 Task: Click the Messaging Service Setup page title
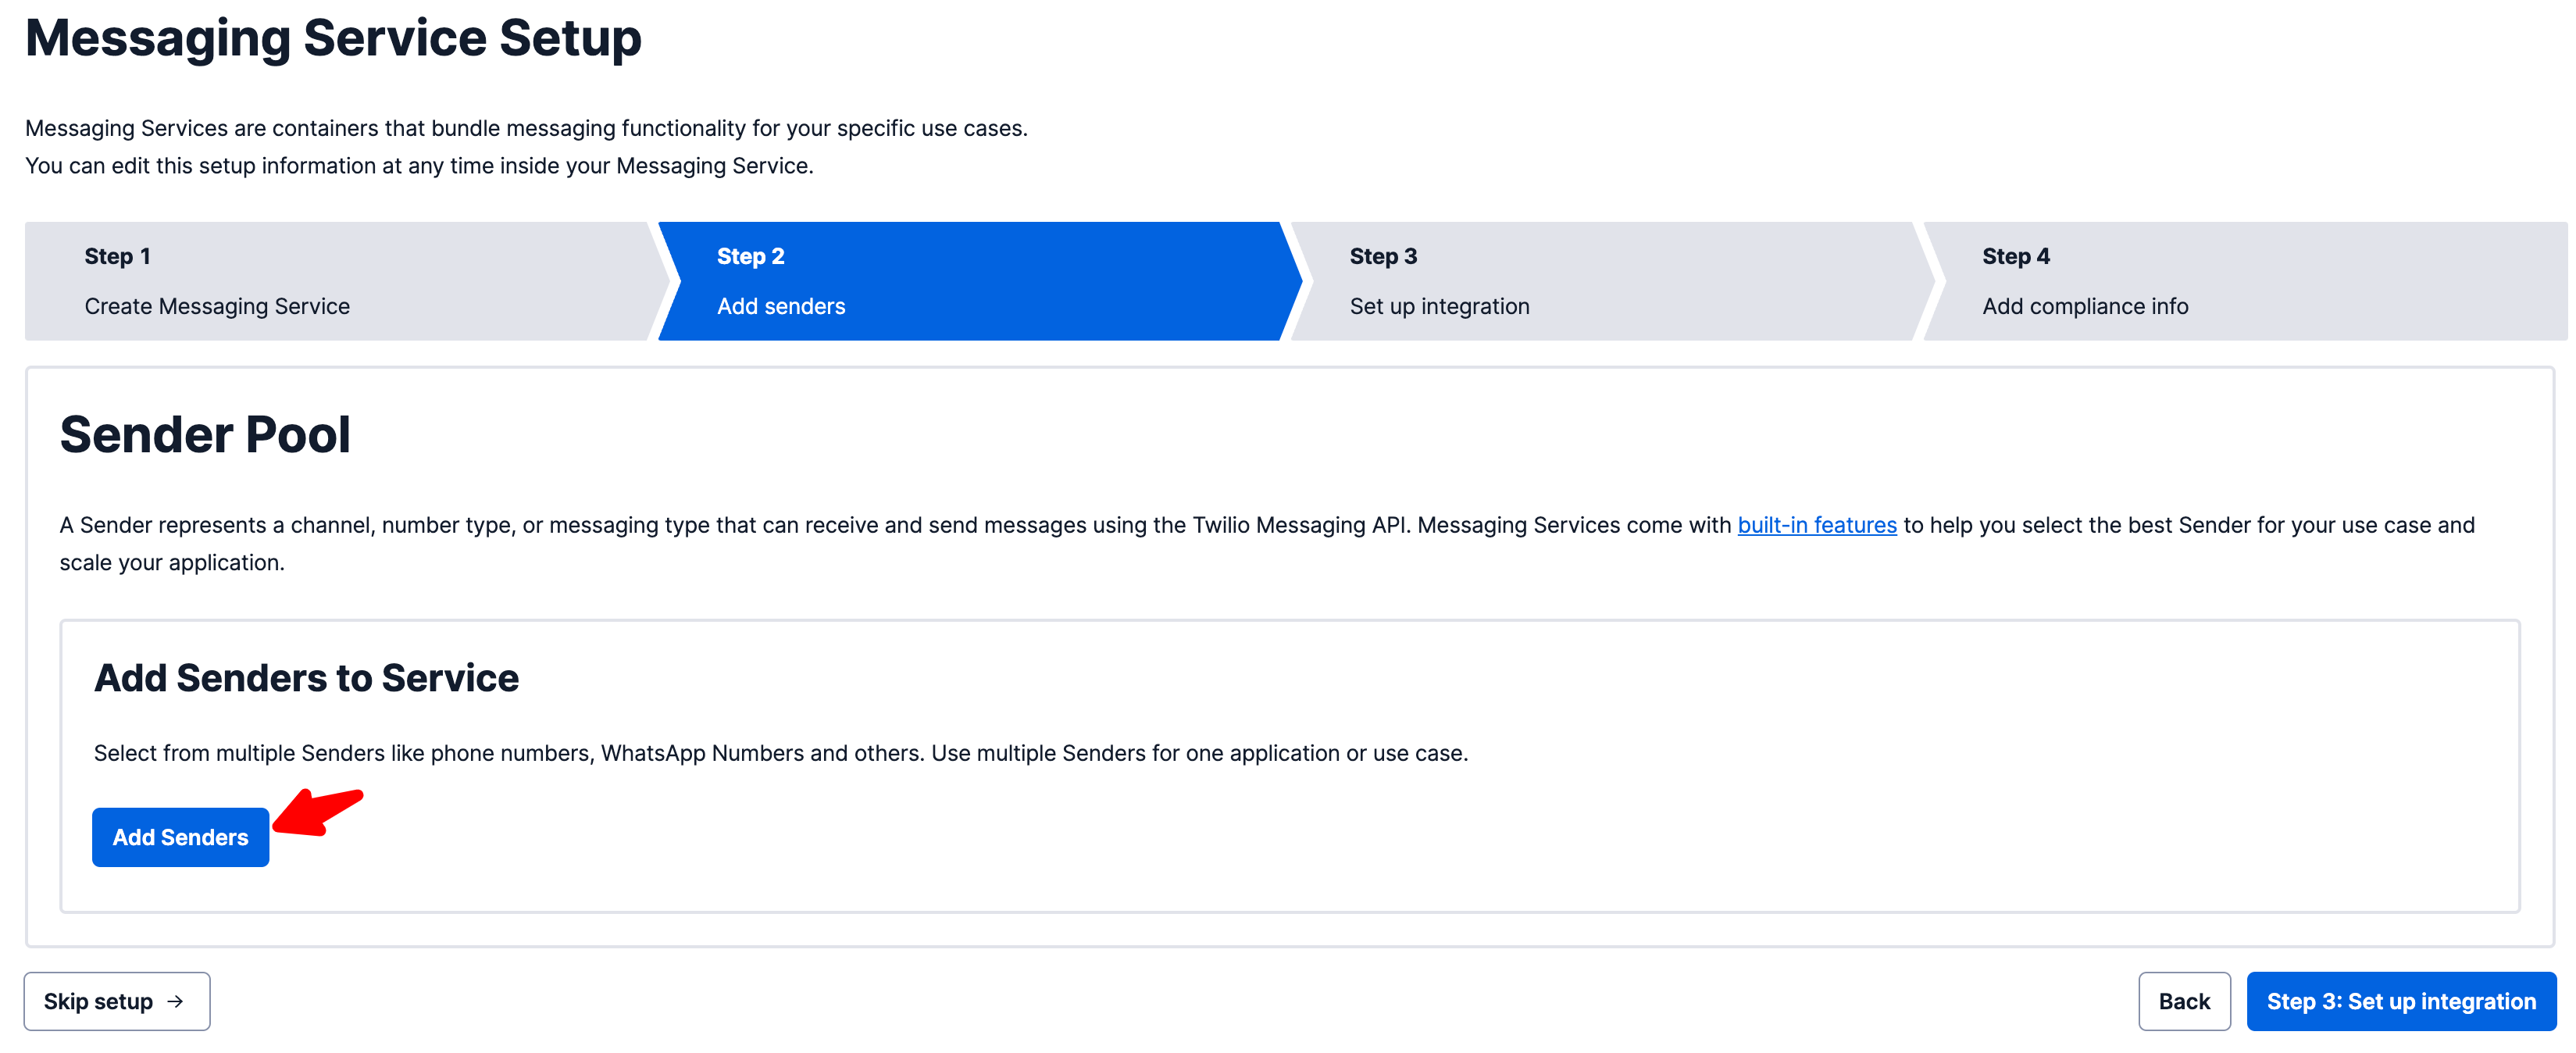click(x=333, y=38)
